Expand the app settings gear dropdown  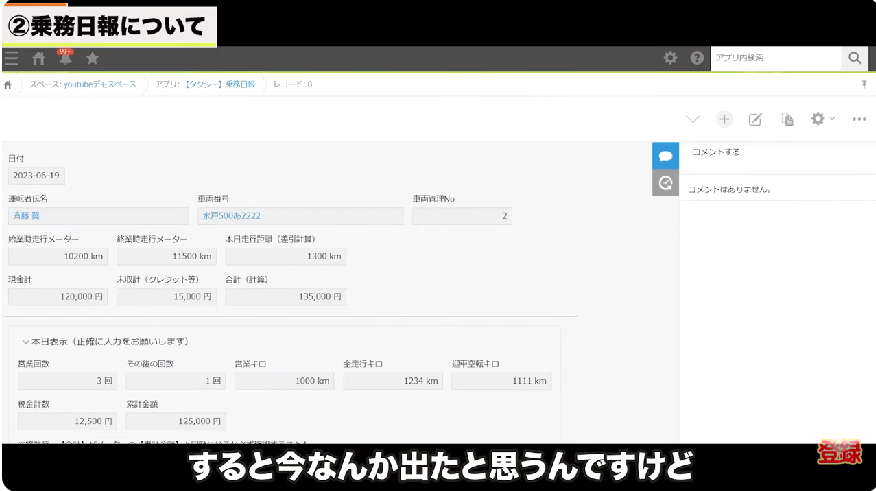pos(822,119)
